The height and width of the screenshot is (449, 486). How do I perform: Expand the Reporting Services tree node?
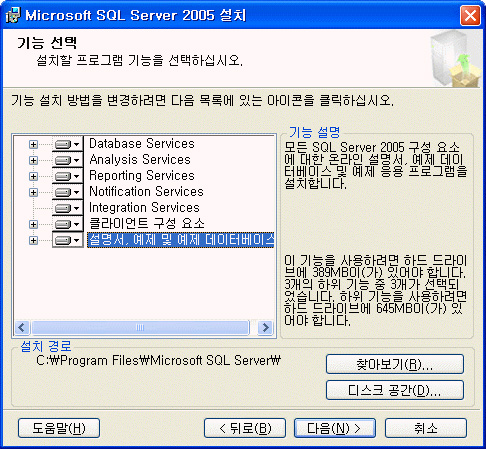coord(33,176)
